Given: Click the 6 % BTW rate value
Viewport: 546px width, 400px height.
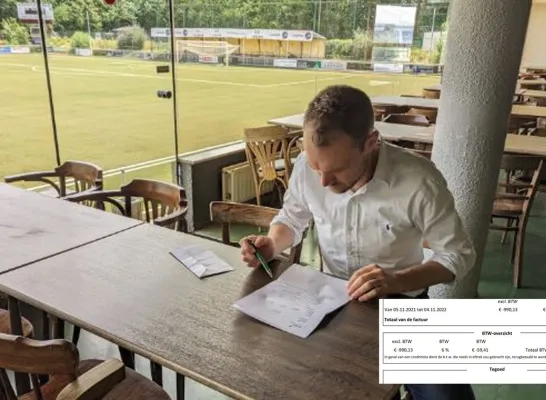Looking at the screenshot, I should [x=445, y=350].
